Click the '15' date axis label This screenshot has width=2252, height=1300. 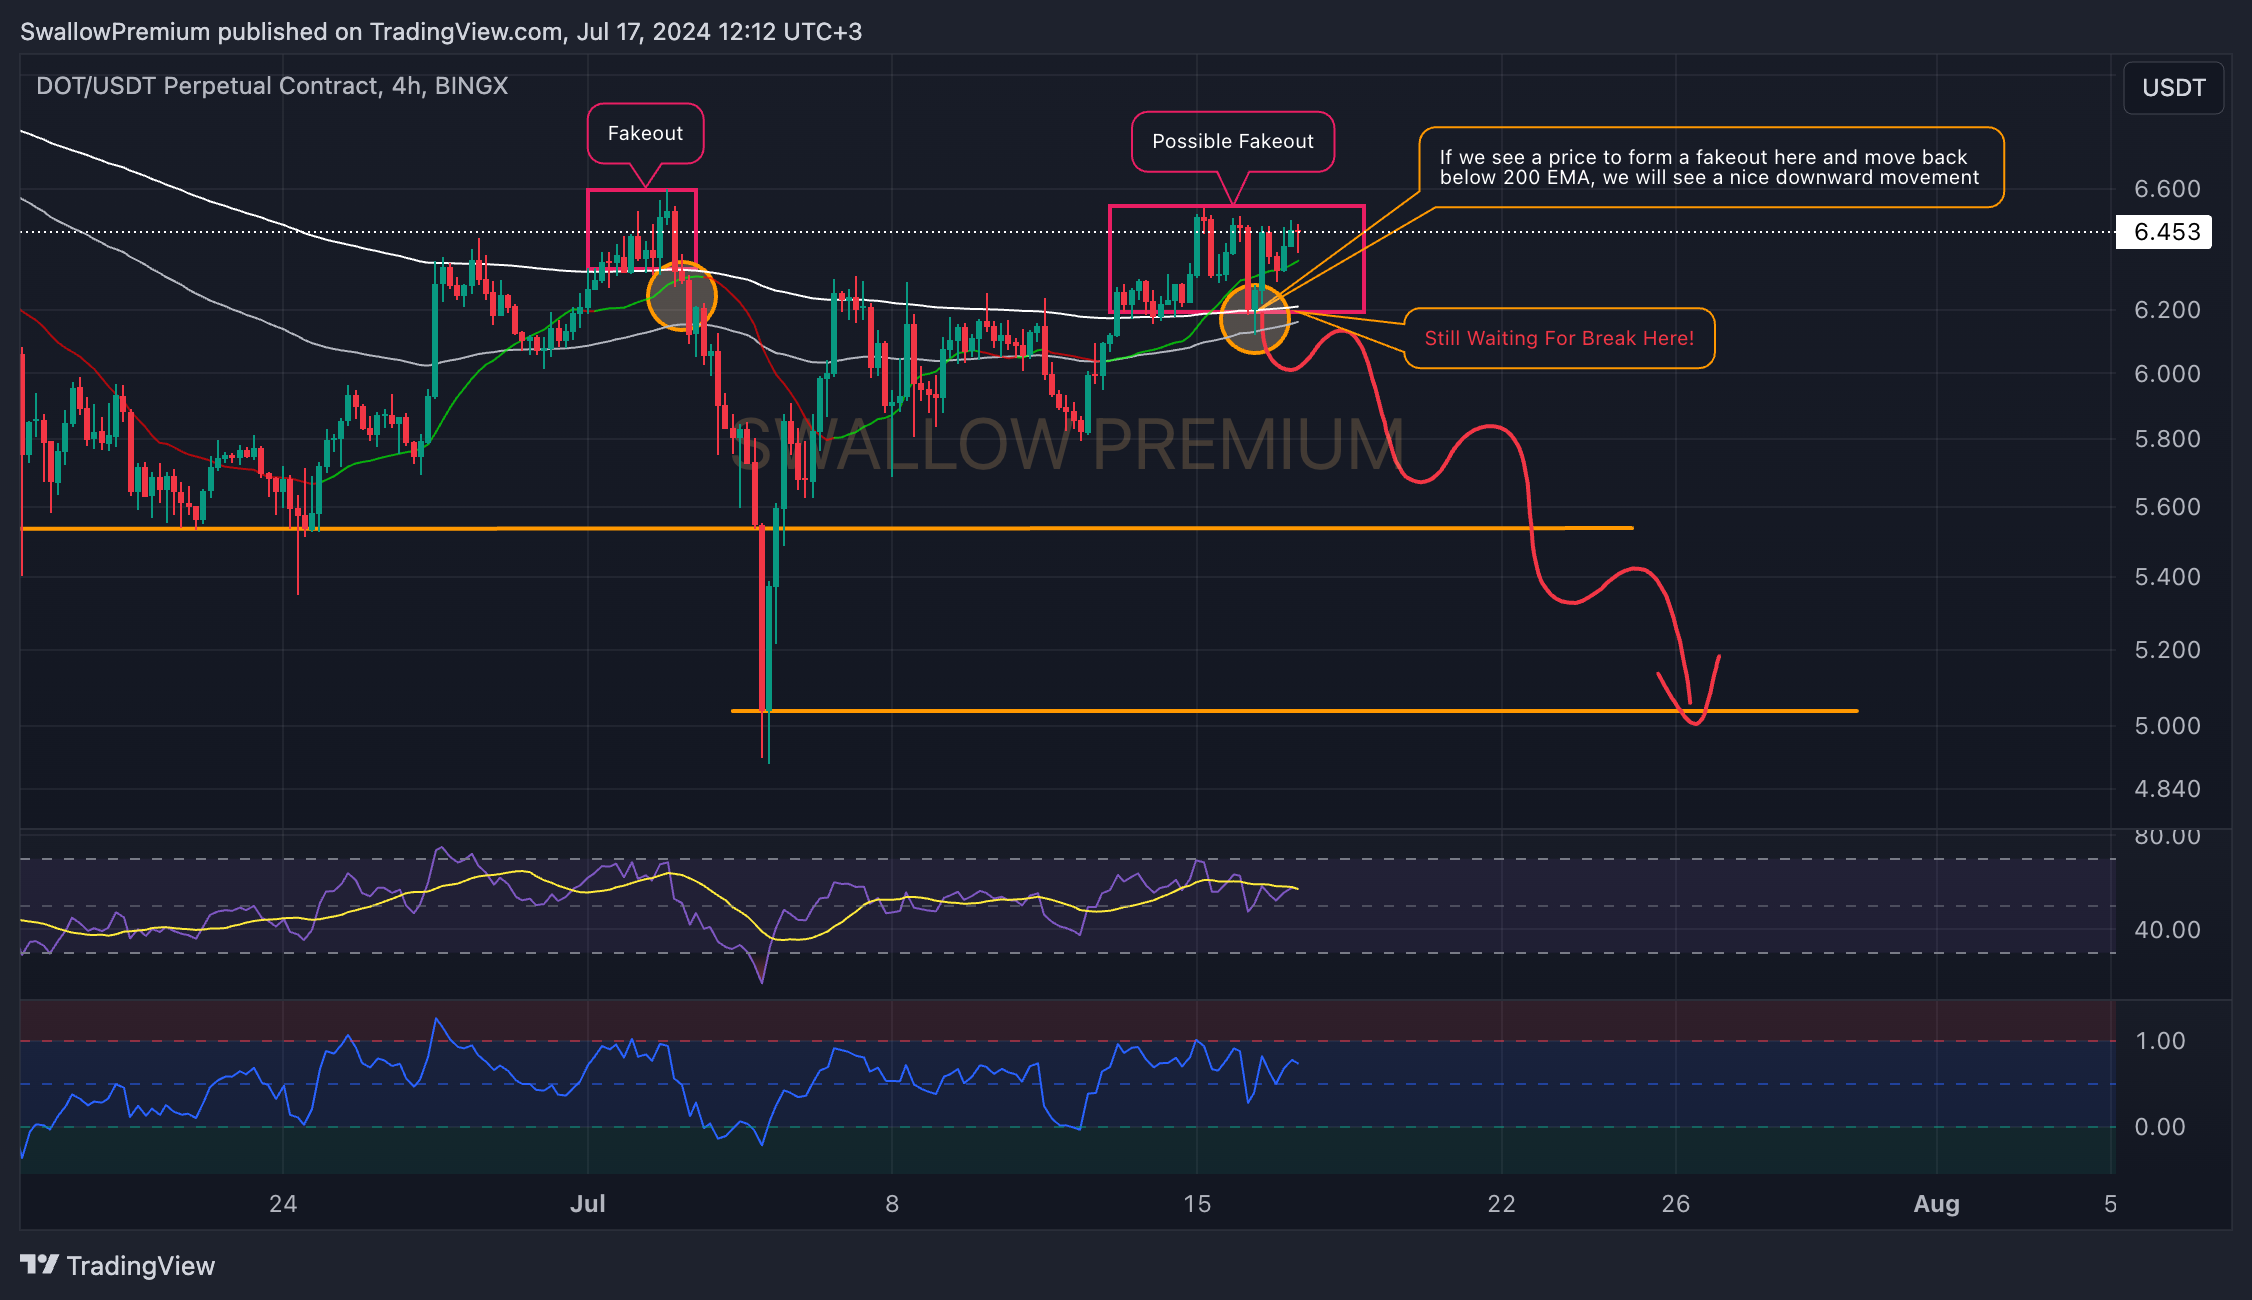coord(1197,1204)
